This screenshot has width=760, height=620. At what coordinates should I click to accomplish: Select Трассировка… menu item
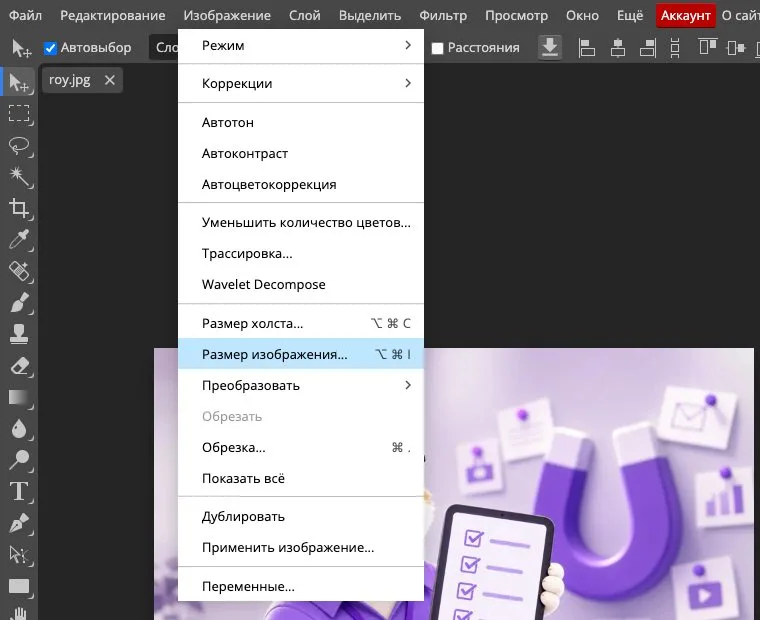click(301, 254)
